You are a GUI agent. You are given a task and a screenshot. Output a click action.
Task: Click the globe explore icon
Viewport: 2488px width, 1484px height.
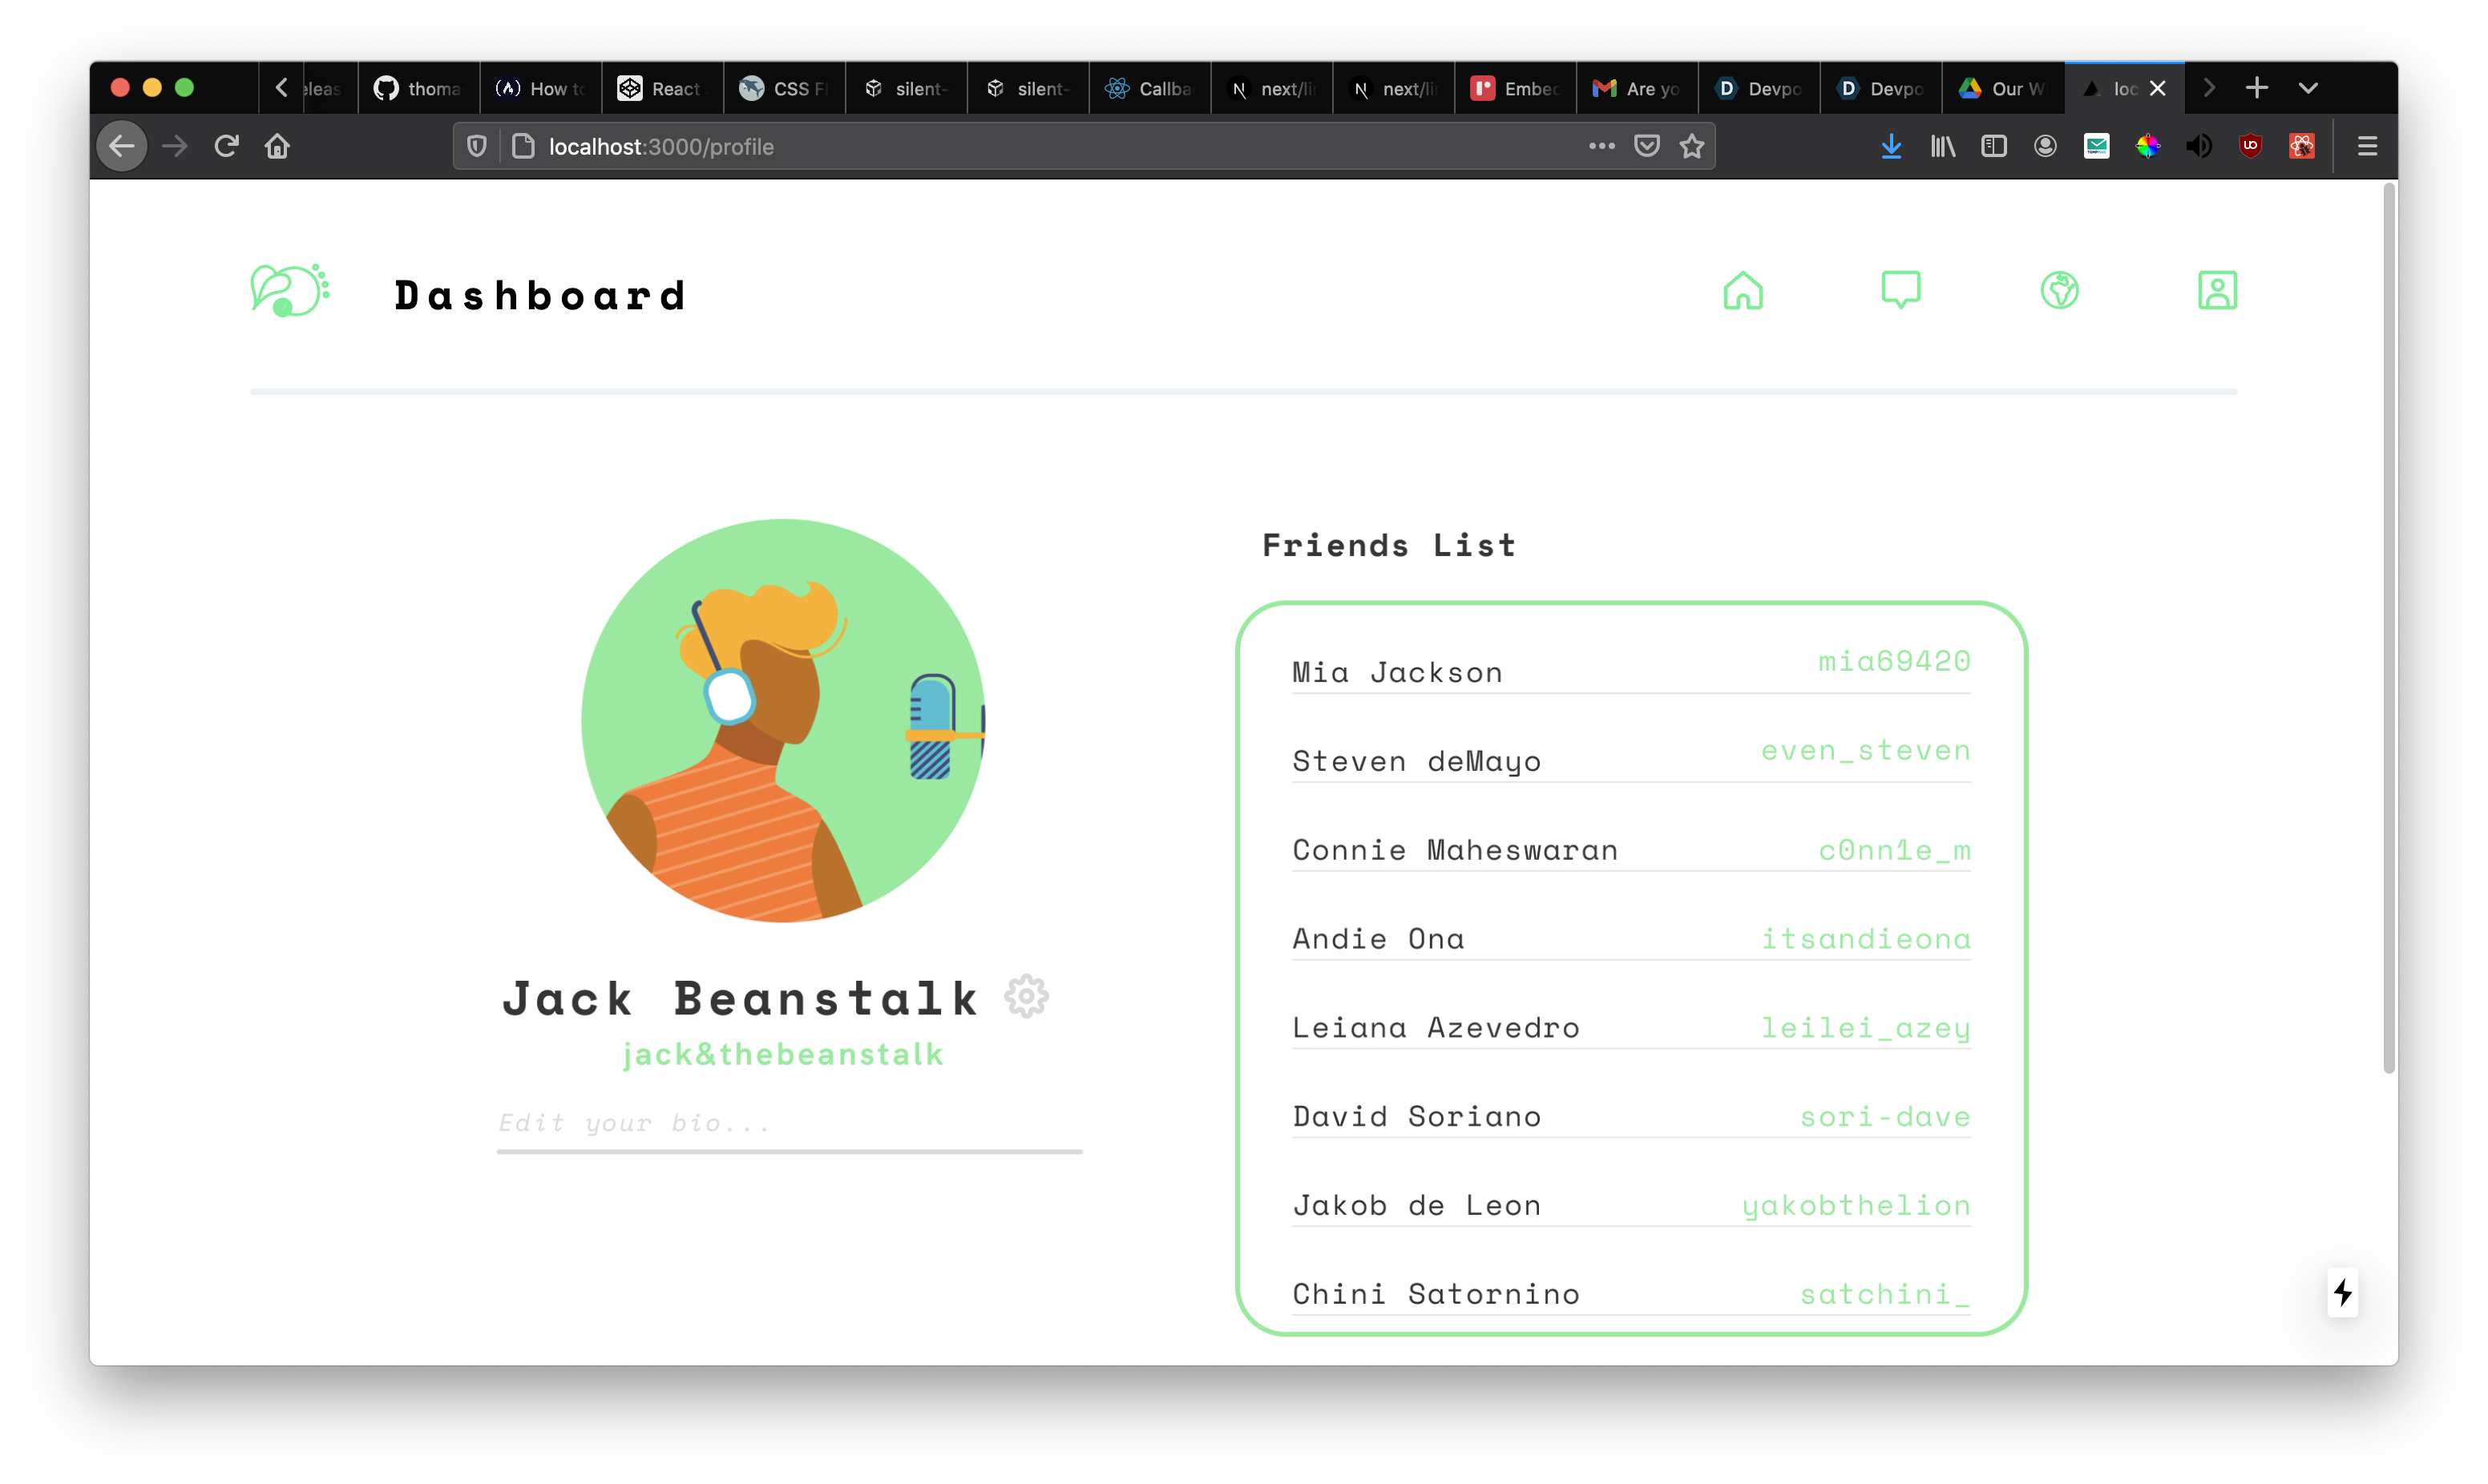point(2059,291)
